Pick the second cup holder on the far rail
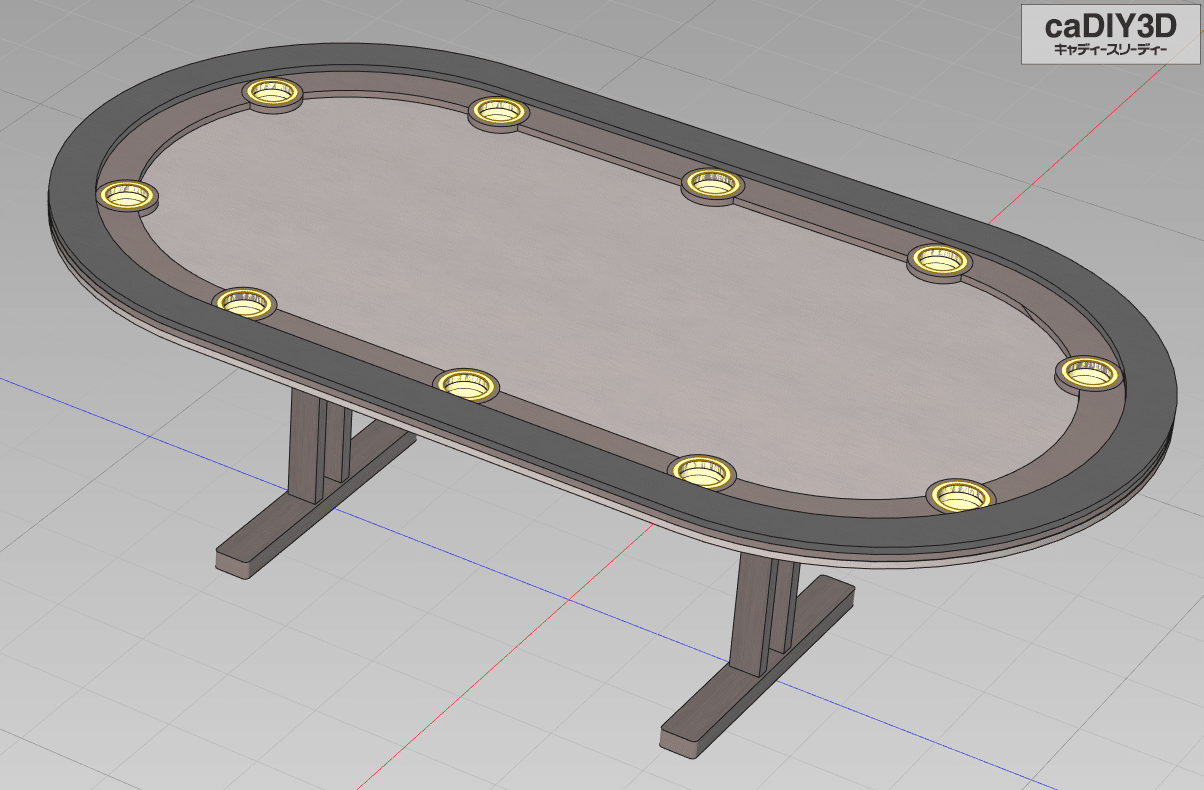 click(499, 110)
